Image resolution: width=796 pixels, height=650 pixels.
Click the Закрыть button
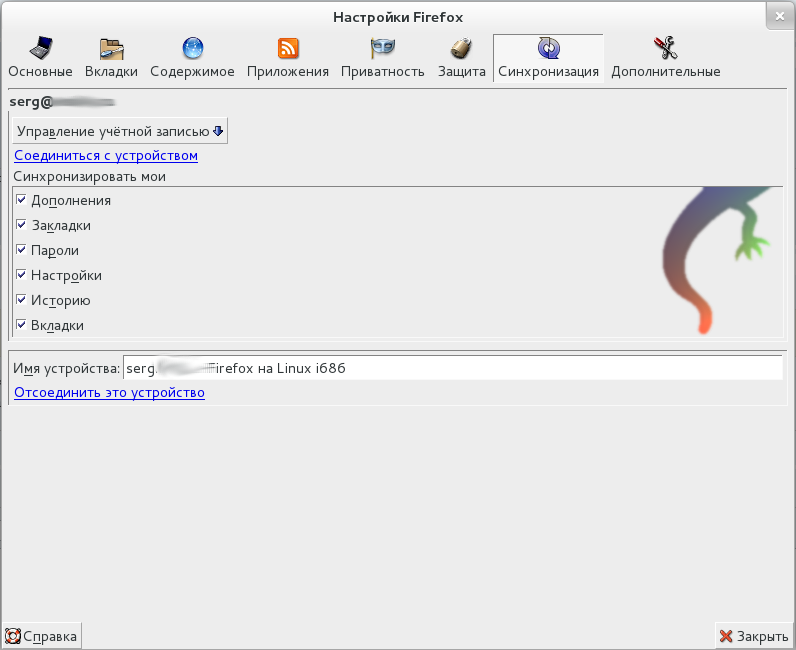coord(754,636)
